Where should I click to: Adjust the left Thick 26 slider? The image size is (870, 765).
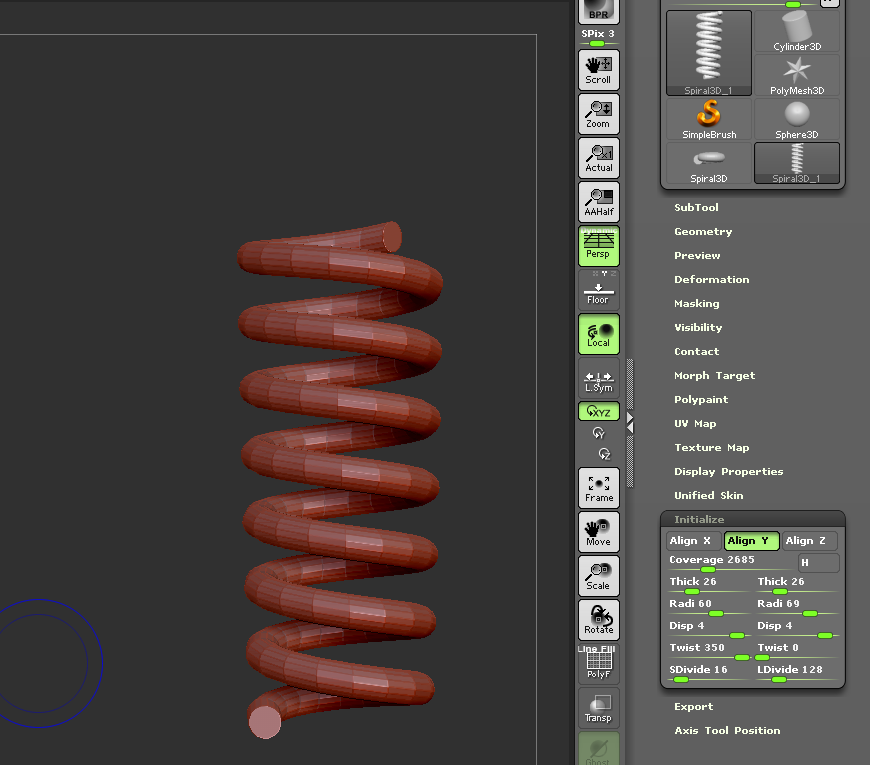tap(708, 585)
